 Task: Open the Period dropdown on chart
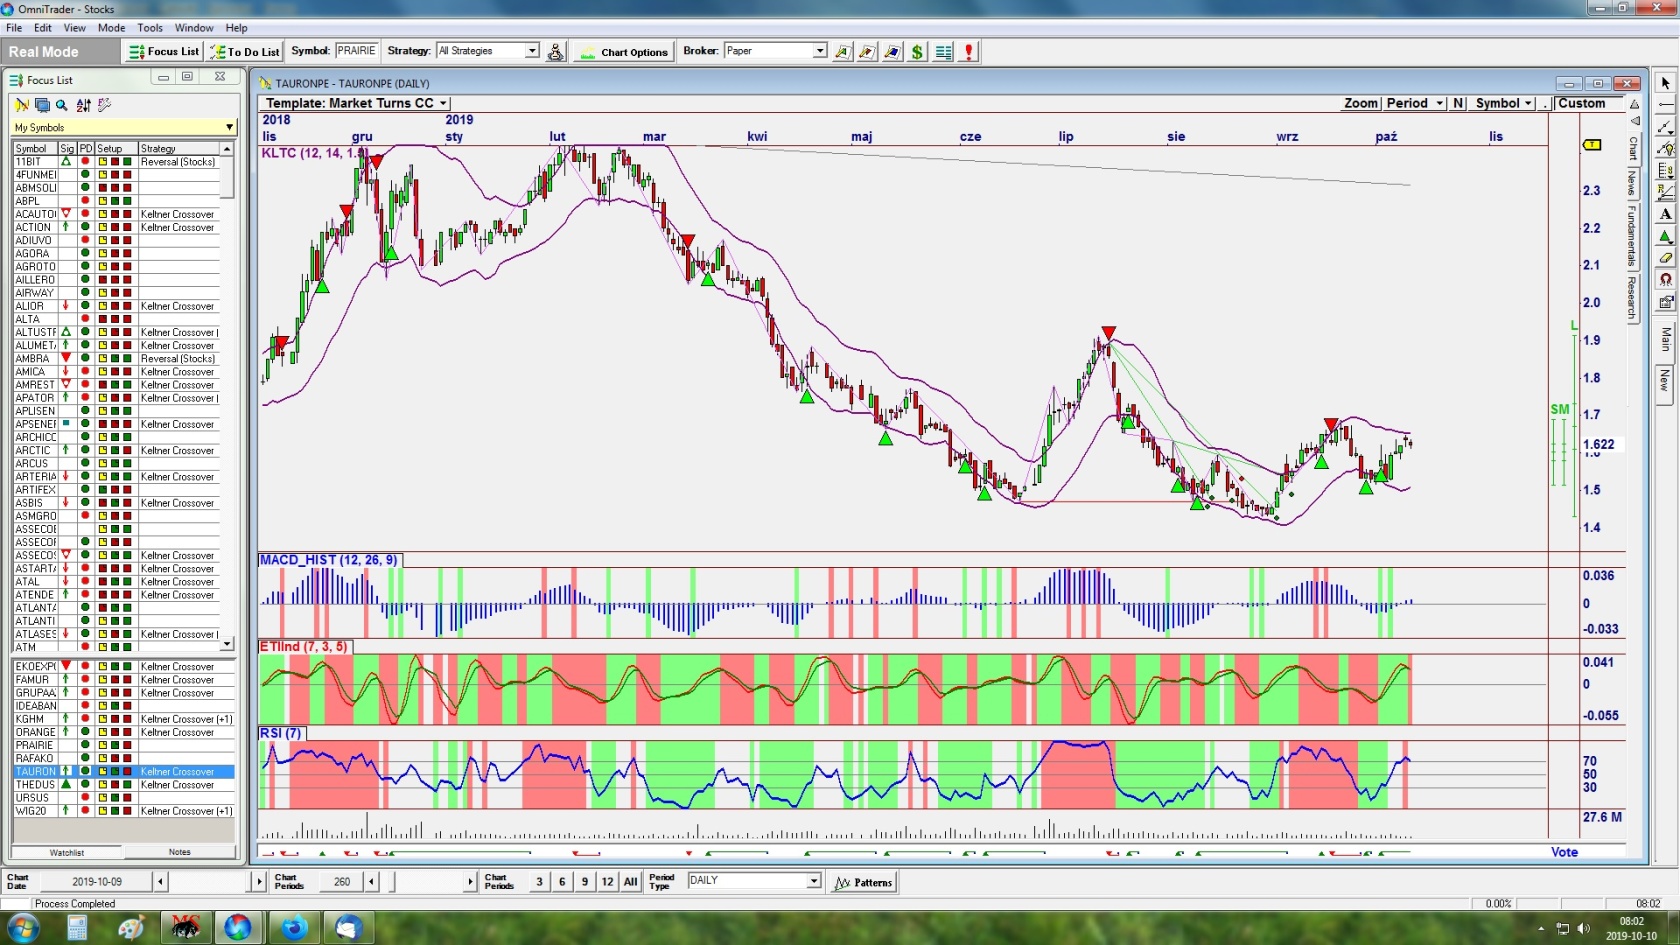coord(1414,103)
